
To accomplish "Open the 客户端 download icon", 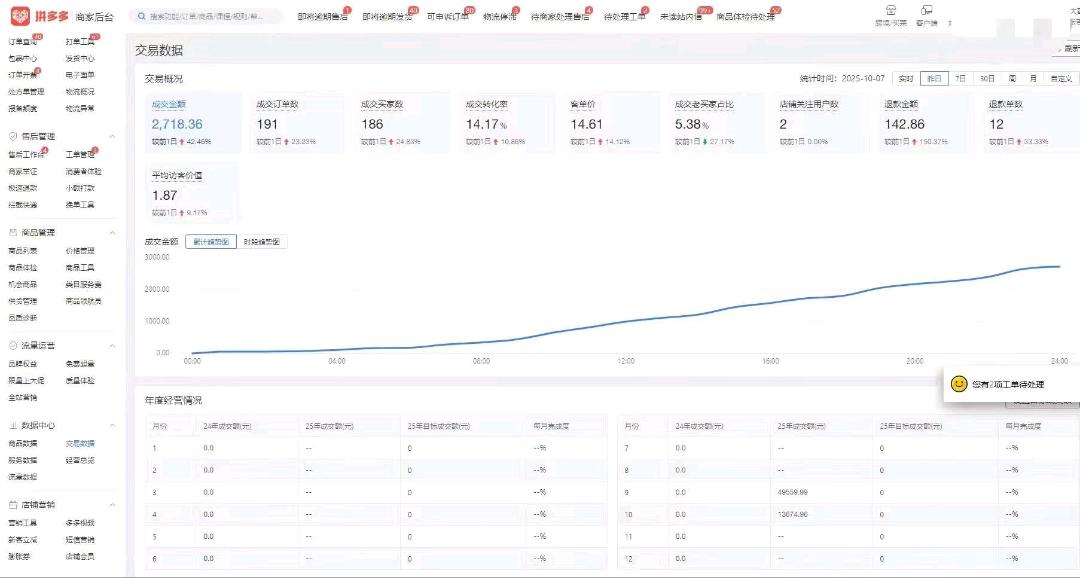I will click(928, 10).
